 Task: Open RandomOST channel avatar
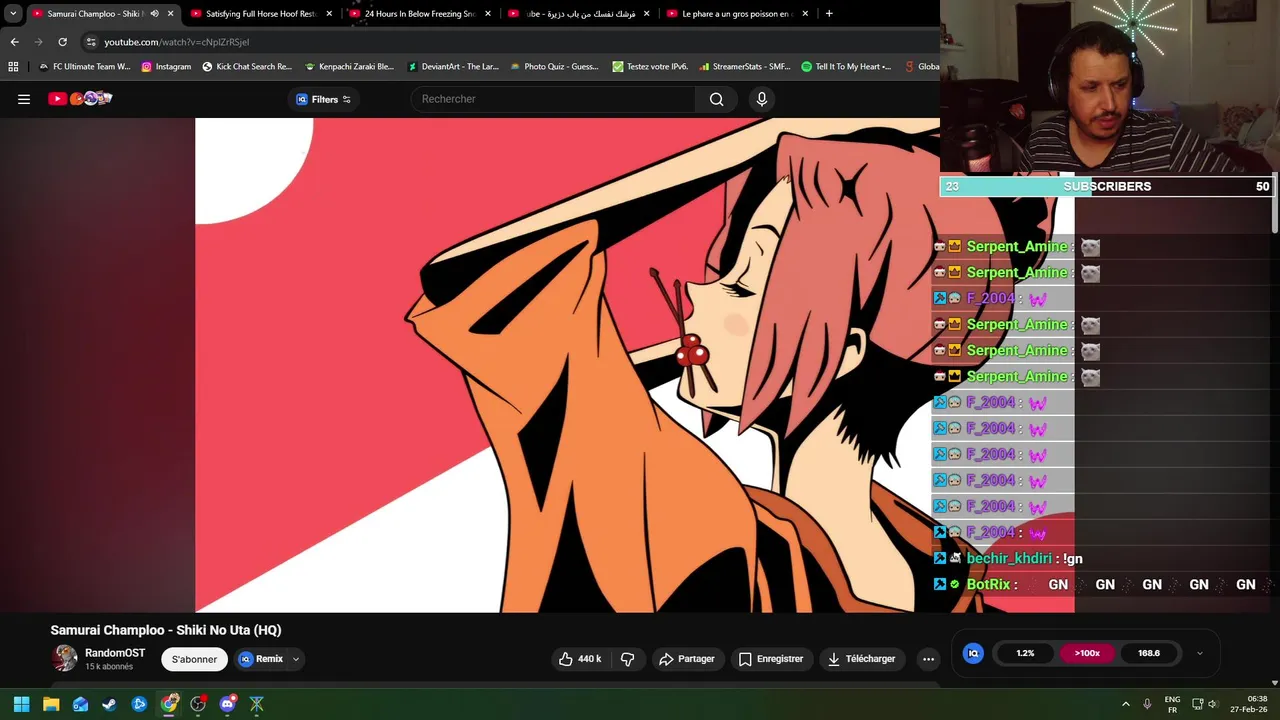[65, 658]
